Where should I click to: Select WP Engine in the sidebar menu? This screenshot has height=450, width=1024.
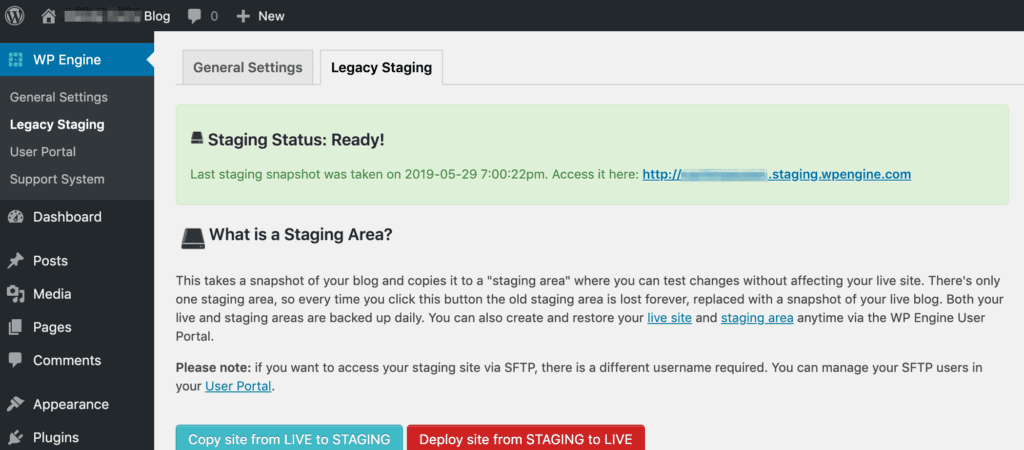[x=77, y=60]
